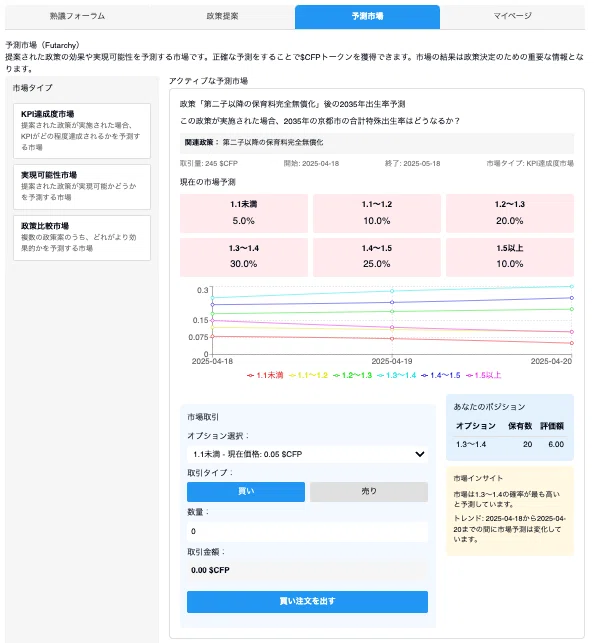Click the あなたのポジション heading
The width and height of the screenshot is (595, 643).
coord(489,407)
